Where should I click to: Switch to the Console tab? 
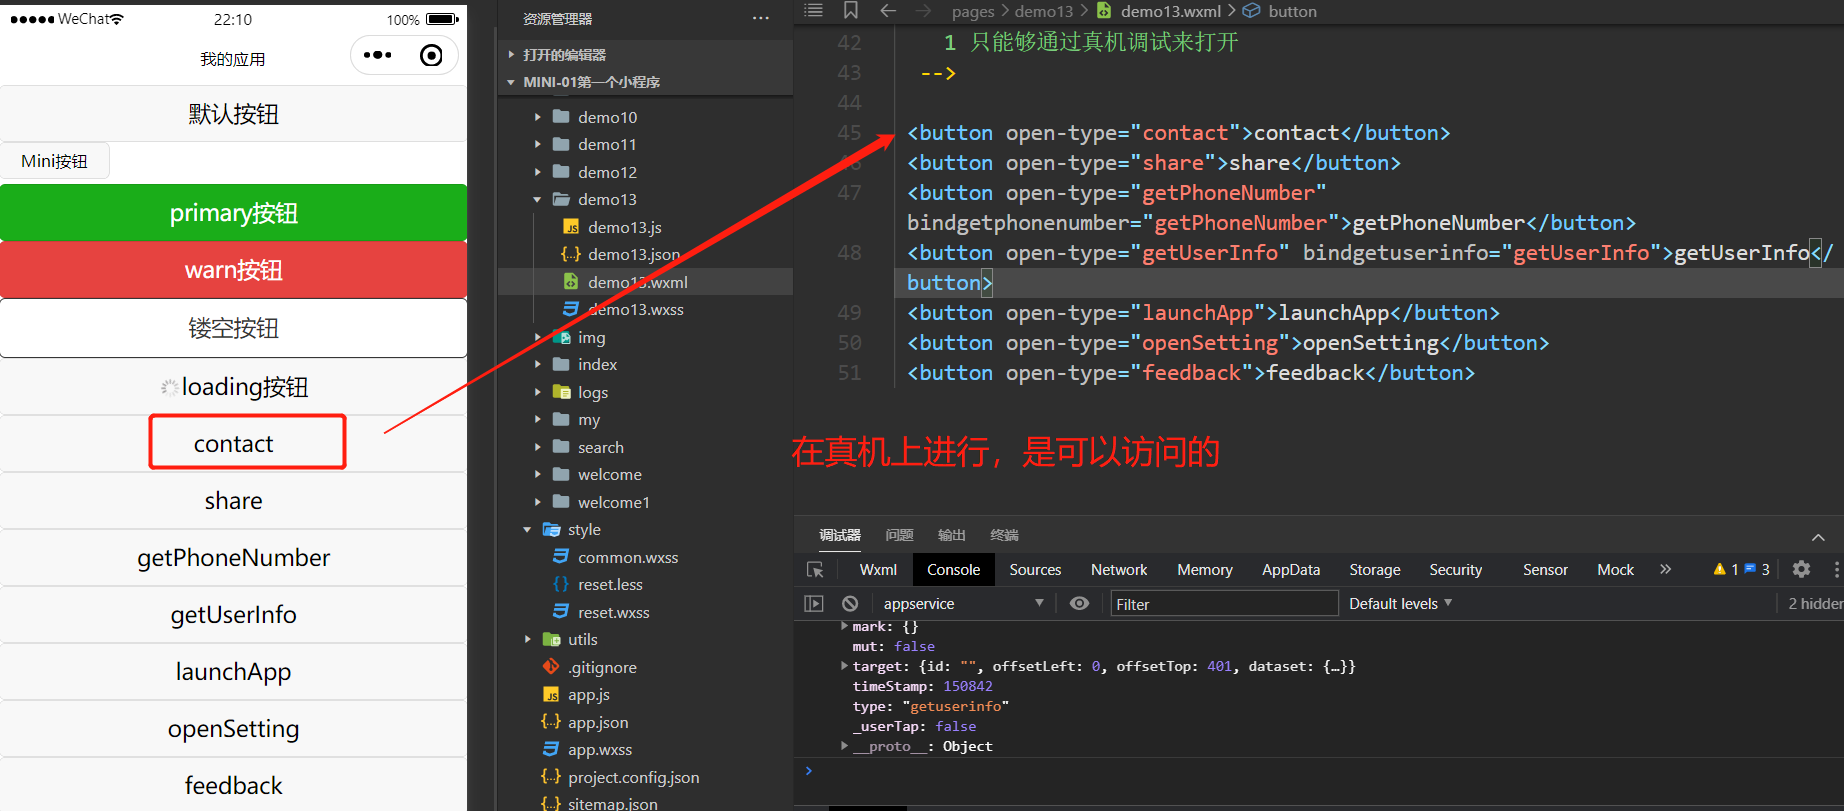coord(953,569)
